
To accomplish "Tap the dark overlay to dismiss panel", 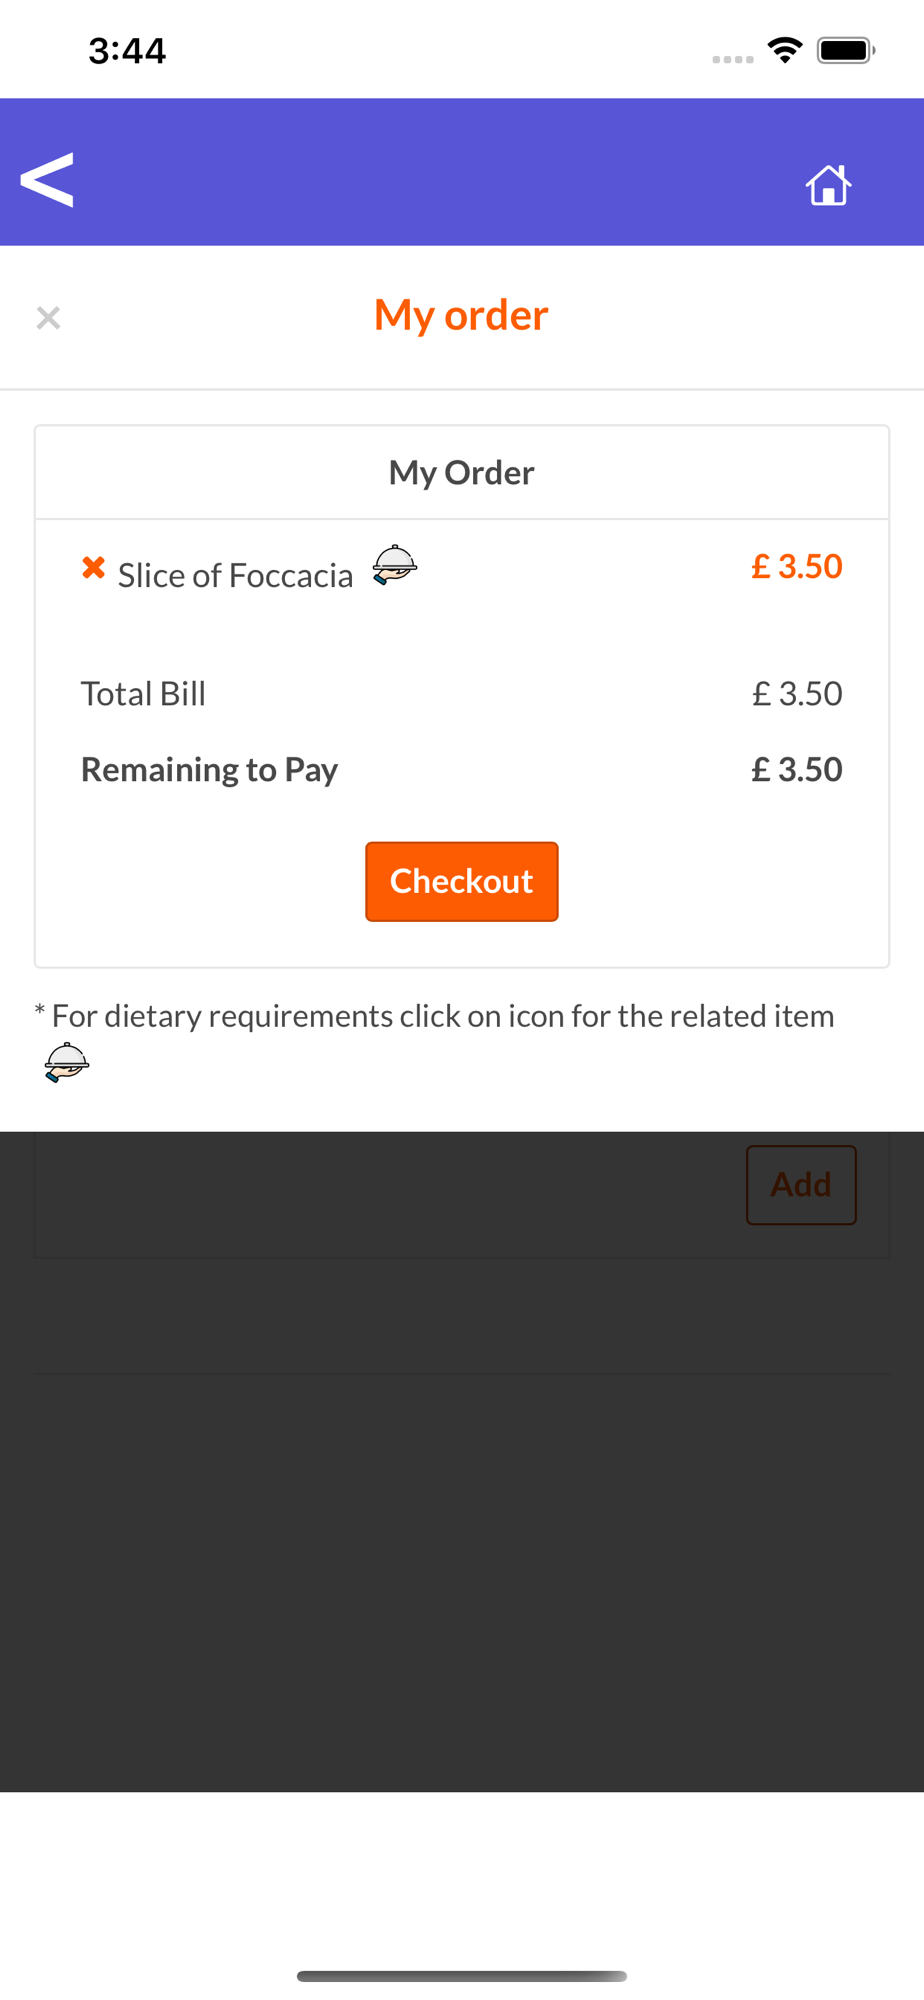I will click(x=462, y=1550).
